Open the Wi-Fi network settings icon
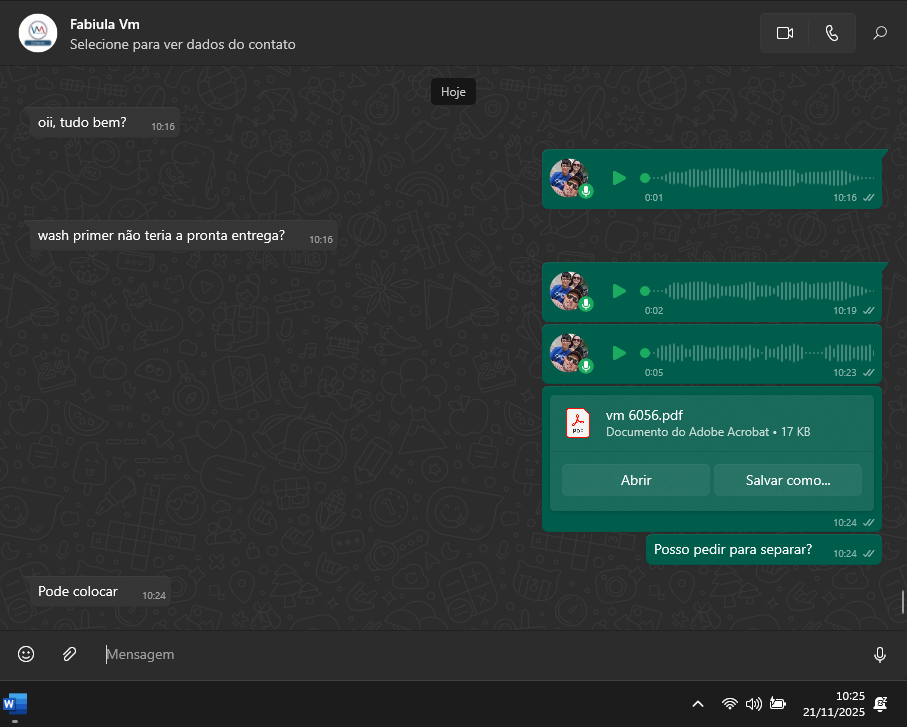This screenshot has height=727, width=907. coord(730,704)
